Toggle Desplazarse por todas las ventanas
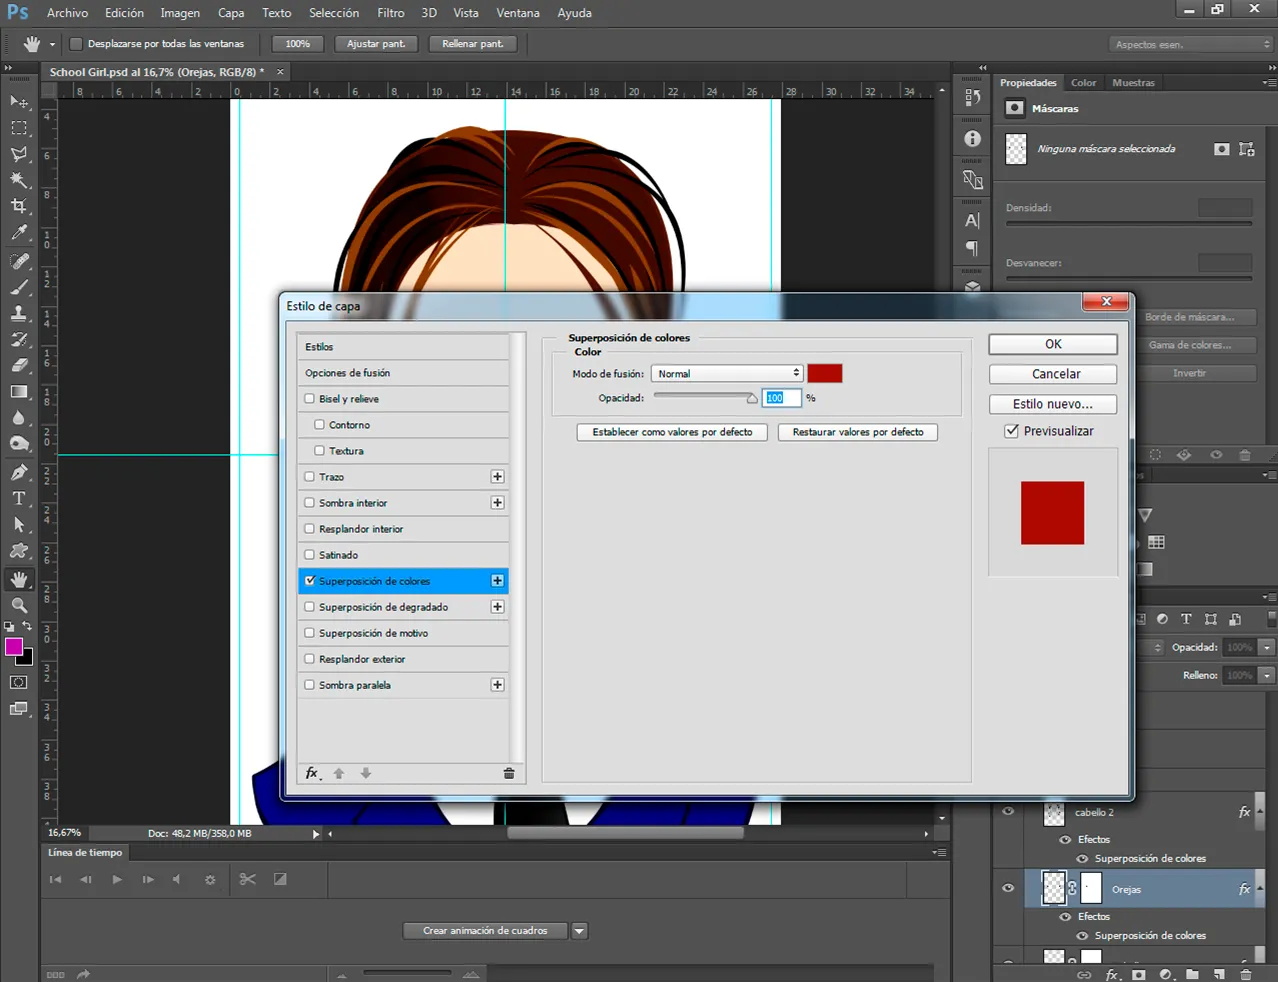The height and width of the screenshot is (982, 1278). 76,44
